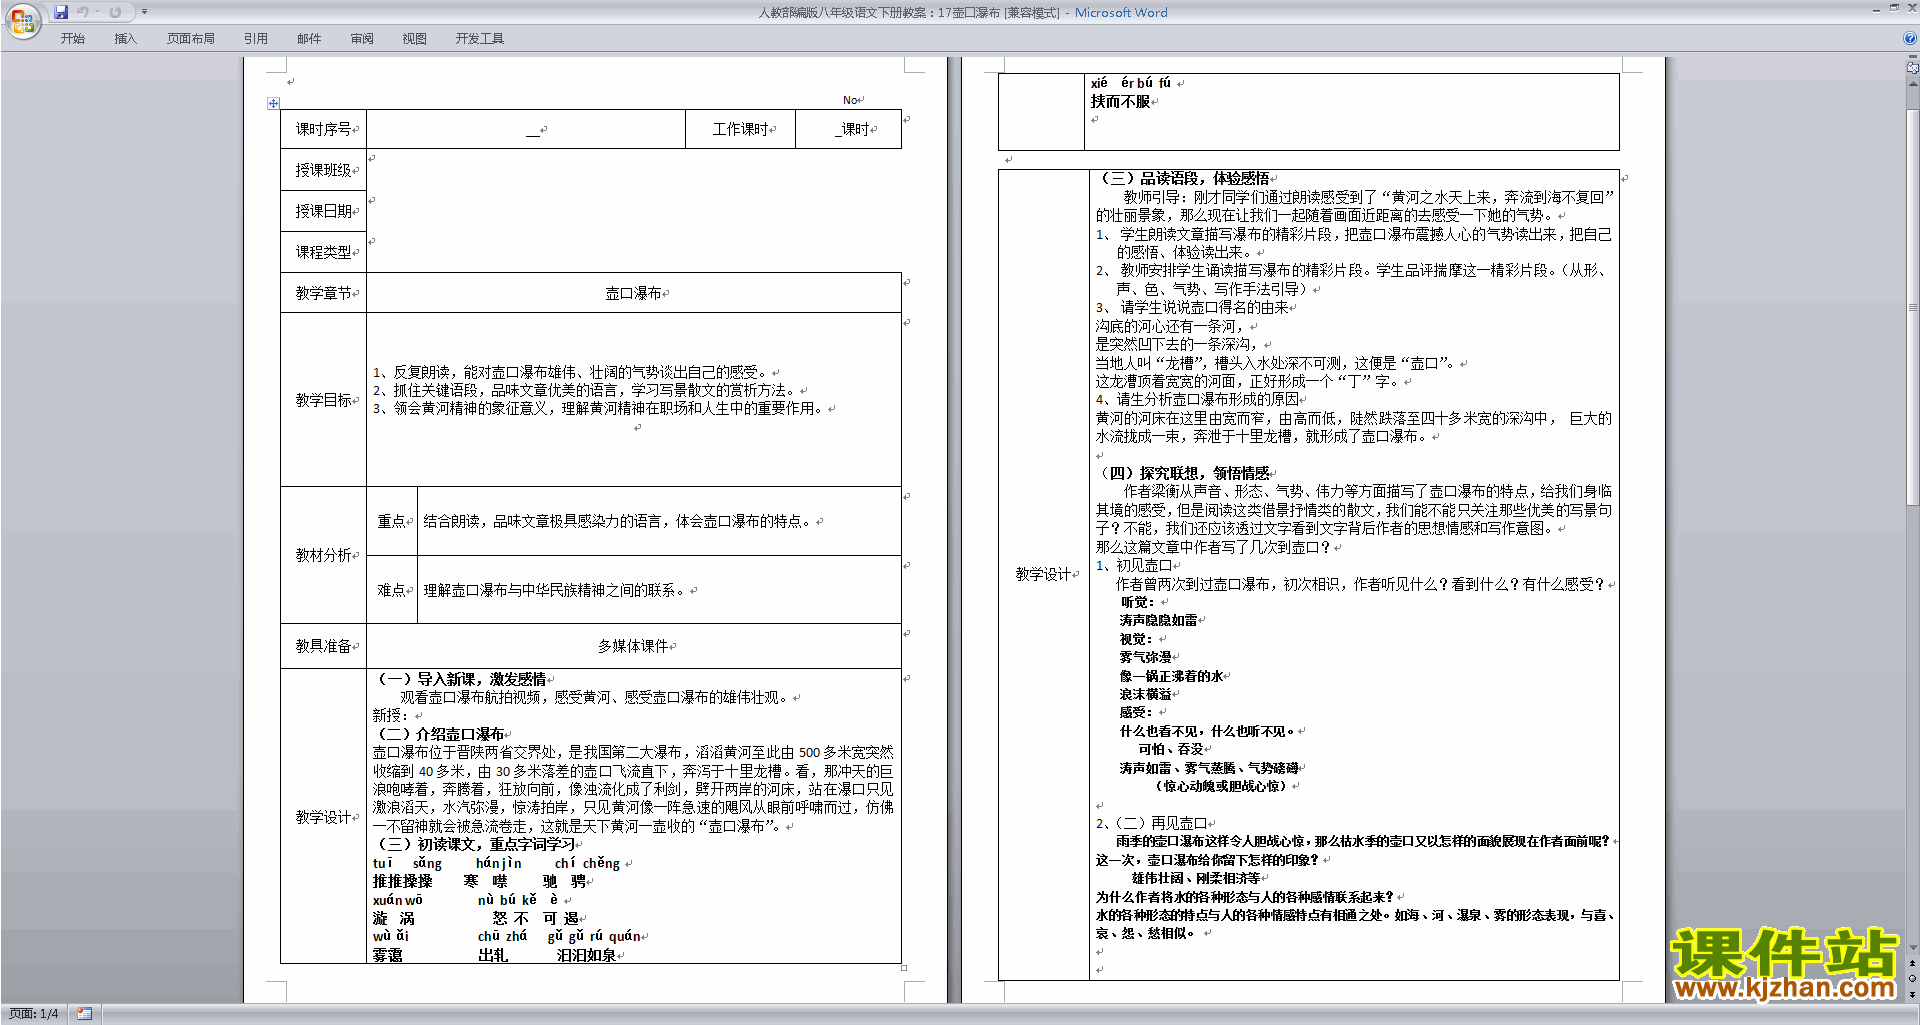The width and height of the screenshot is (1920, 1025).
Task: Click the Undo arrow icon
Action: pos(83,12)
